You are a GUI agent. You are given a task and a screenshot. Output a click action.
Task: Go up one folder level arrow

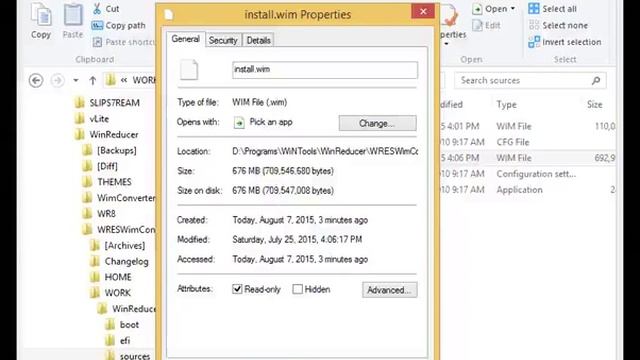click(x=93, y=80)
